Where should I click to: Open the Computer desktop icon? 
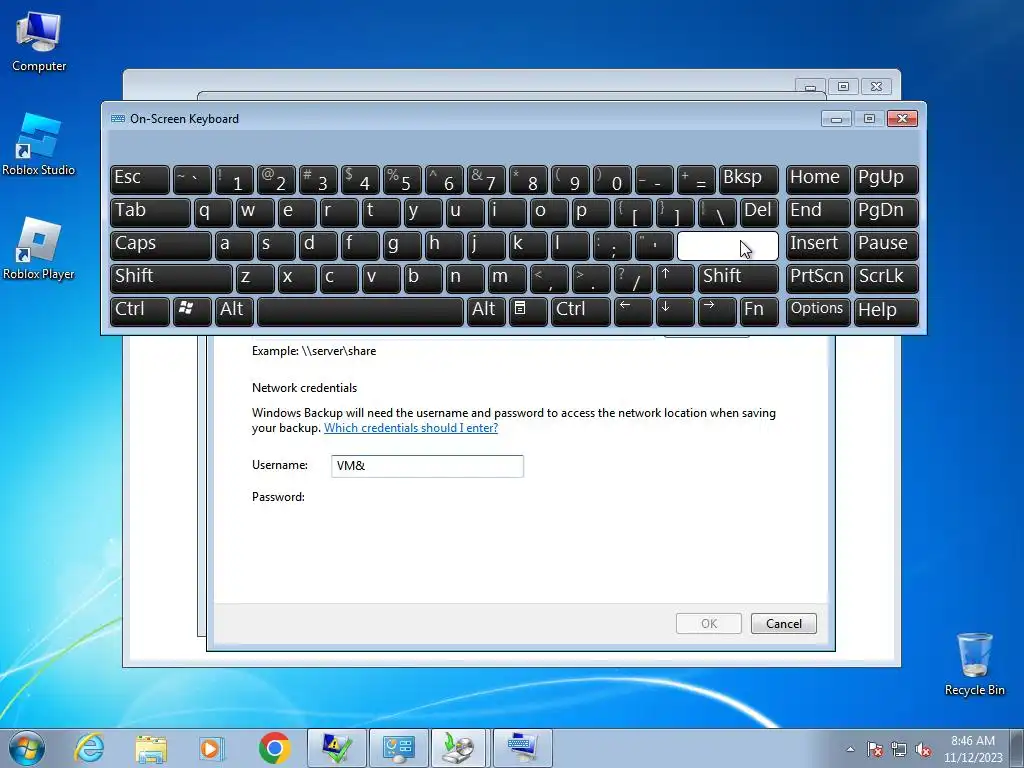(x=39, y=42)
